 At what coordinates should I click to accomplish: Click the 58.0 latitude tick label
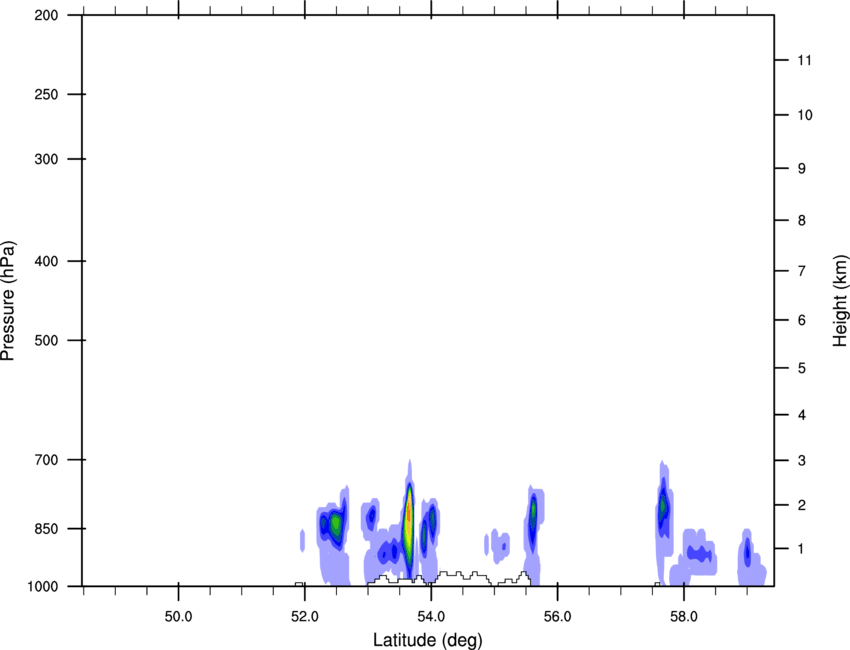tap(684, 617)
